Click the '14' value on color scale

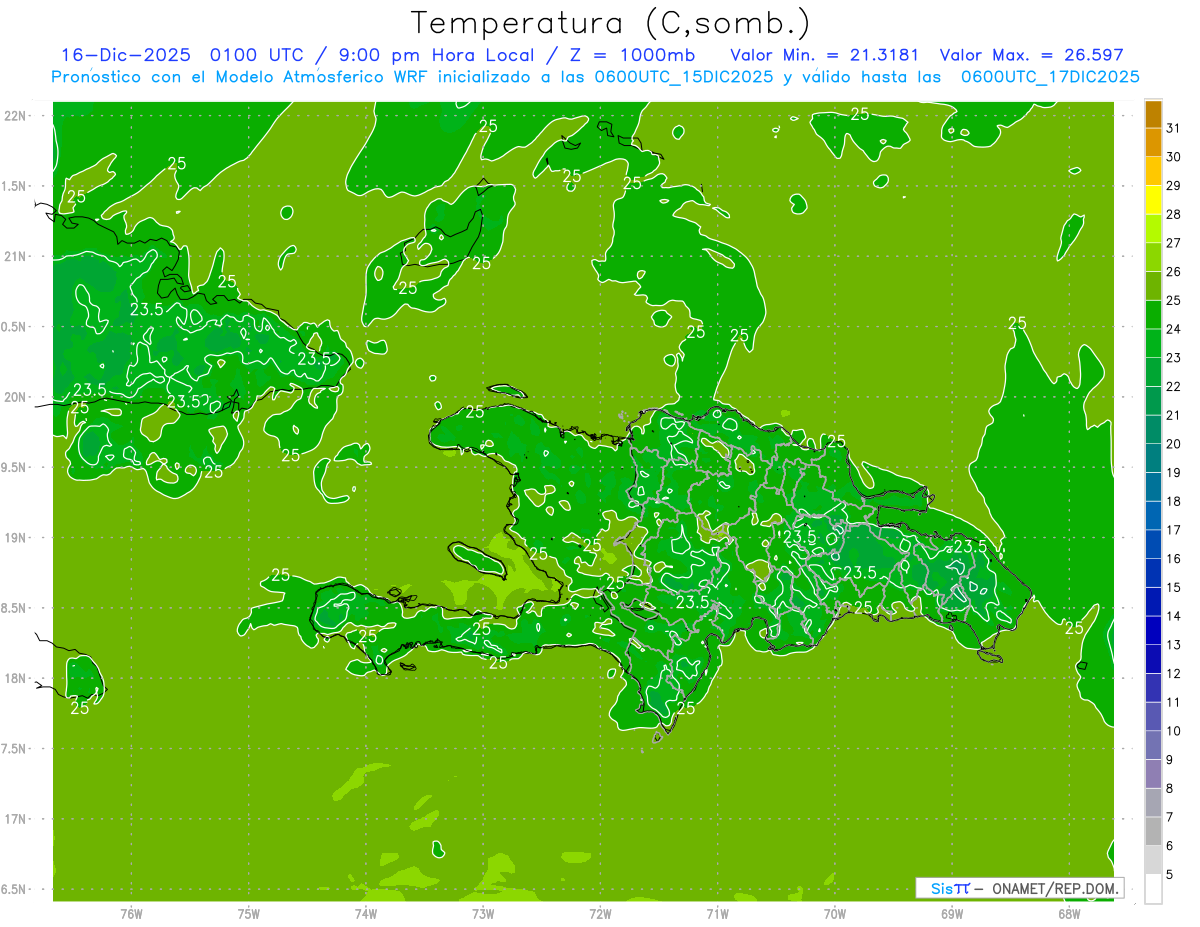(1173, 616)
